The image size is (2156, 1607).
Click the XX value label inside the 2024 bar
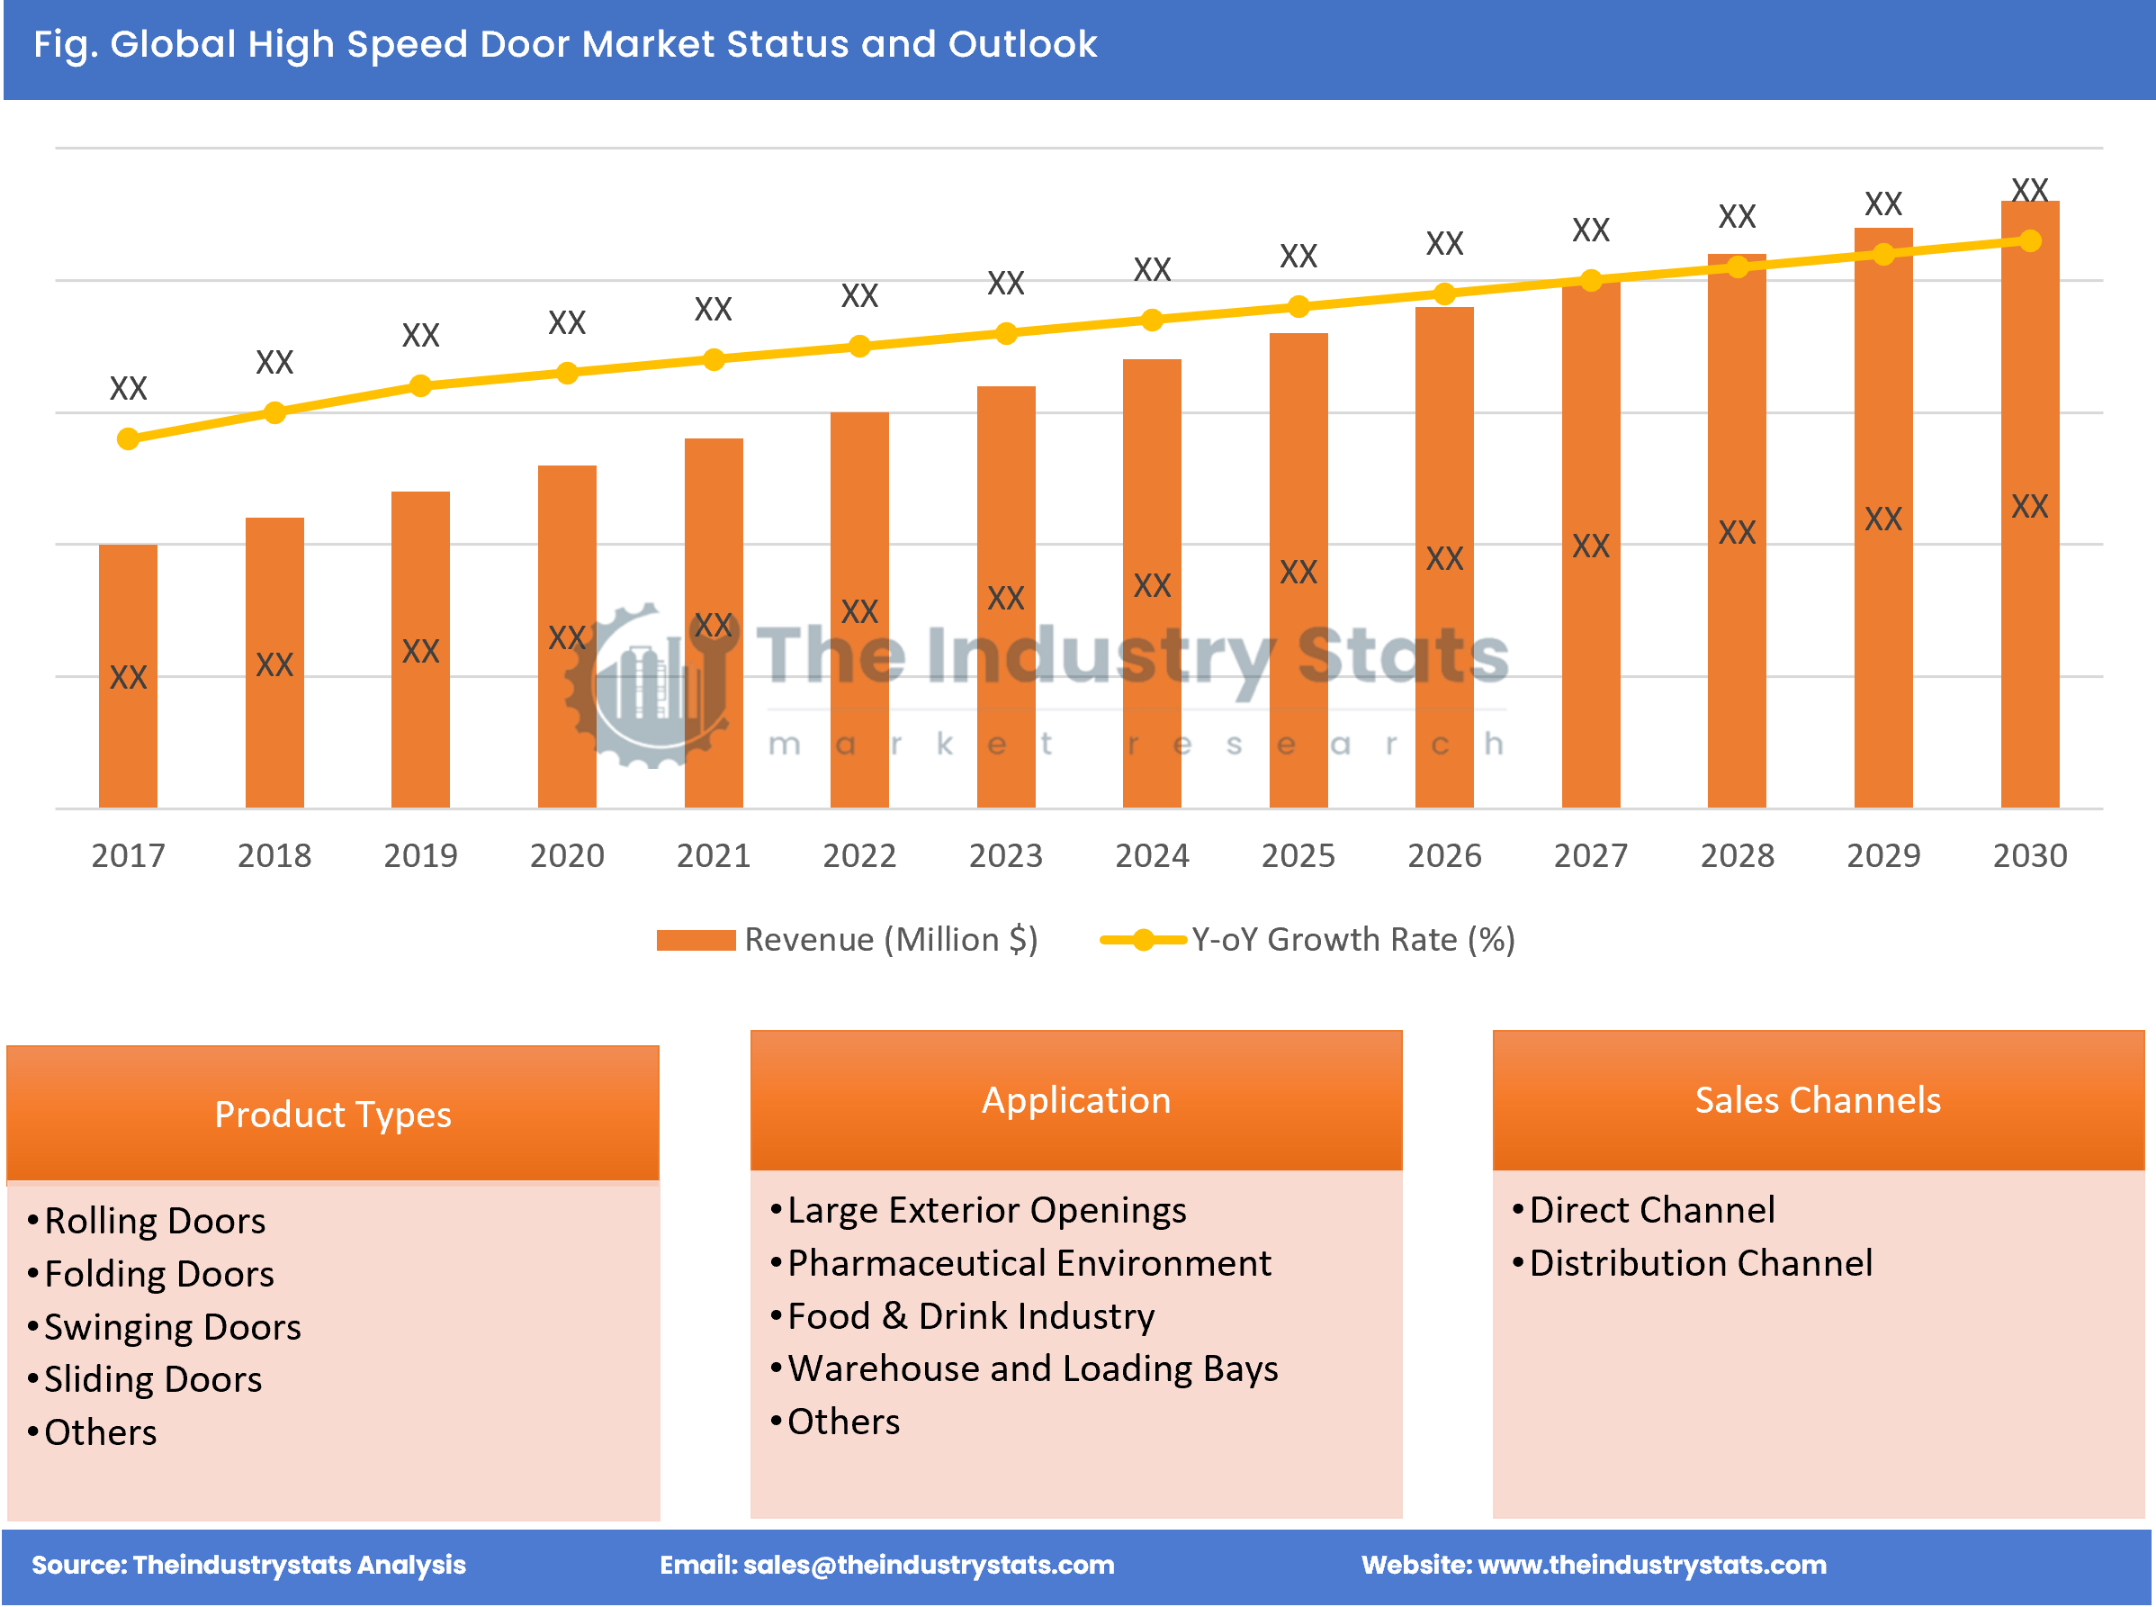tap(1152, 585)
